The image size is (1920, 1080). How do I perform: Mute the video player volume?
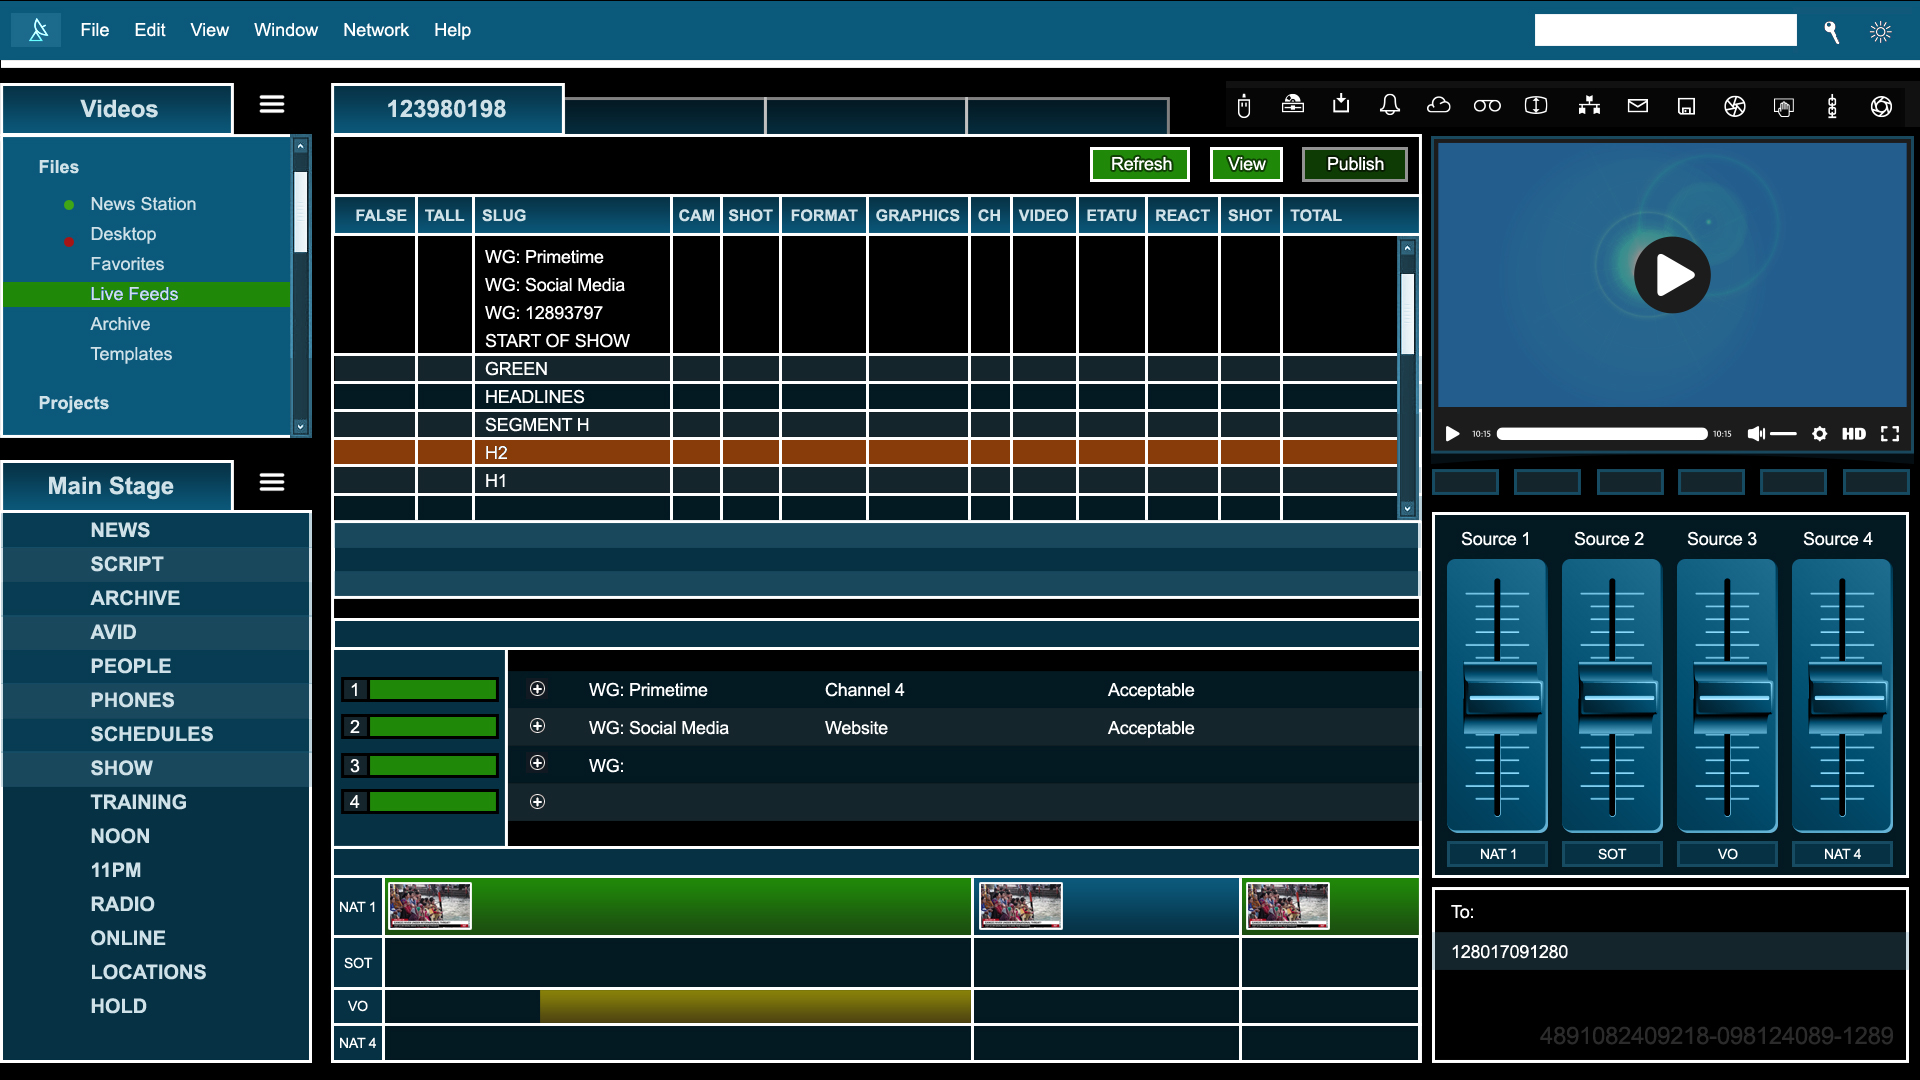point(1756,434)
